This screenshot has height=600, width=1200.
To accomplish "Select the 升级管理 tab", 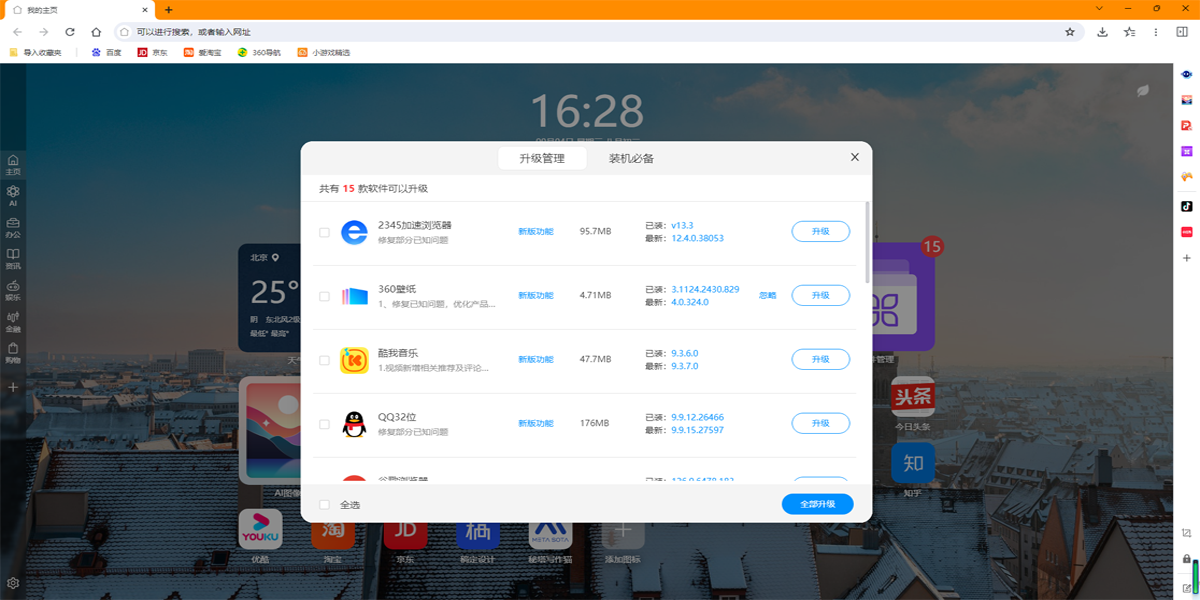I will (x=541, y=158).
